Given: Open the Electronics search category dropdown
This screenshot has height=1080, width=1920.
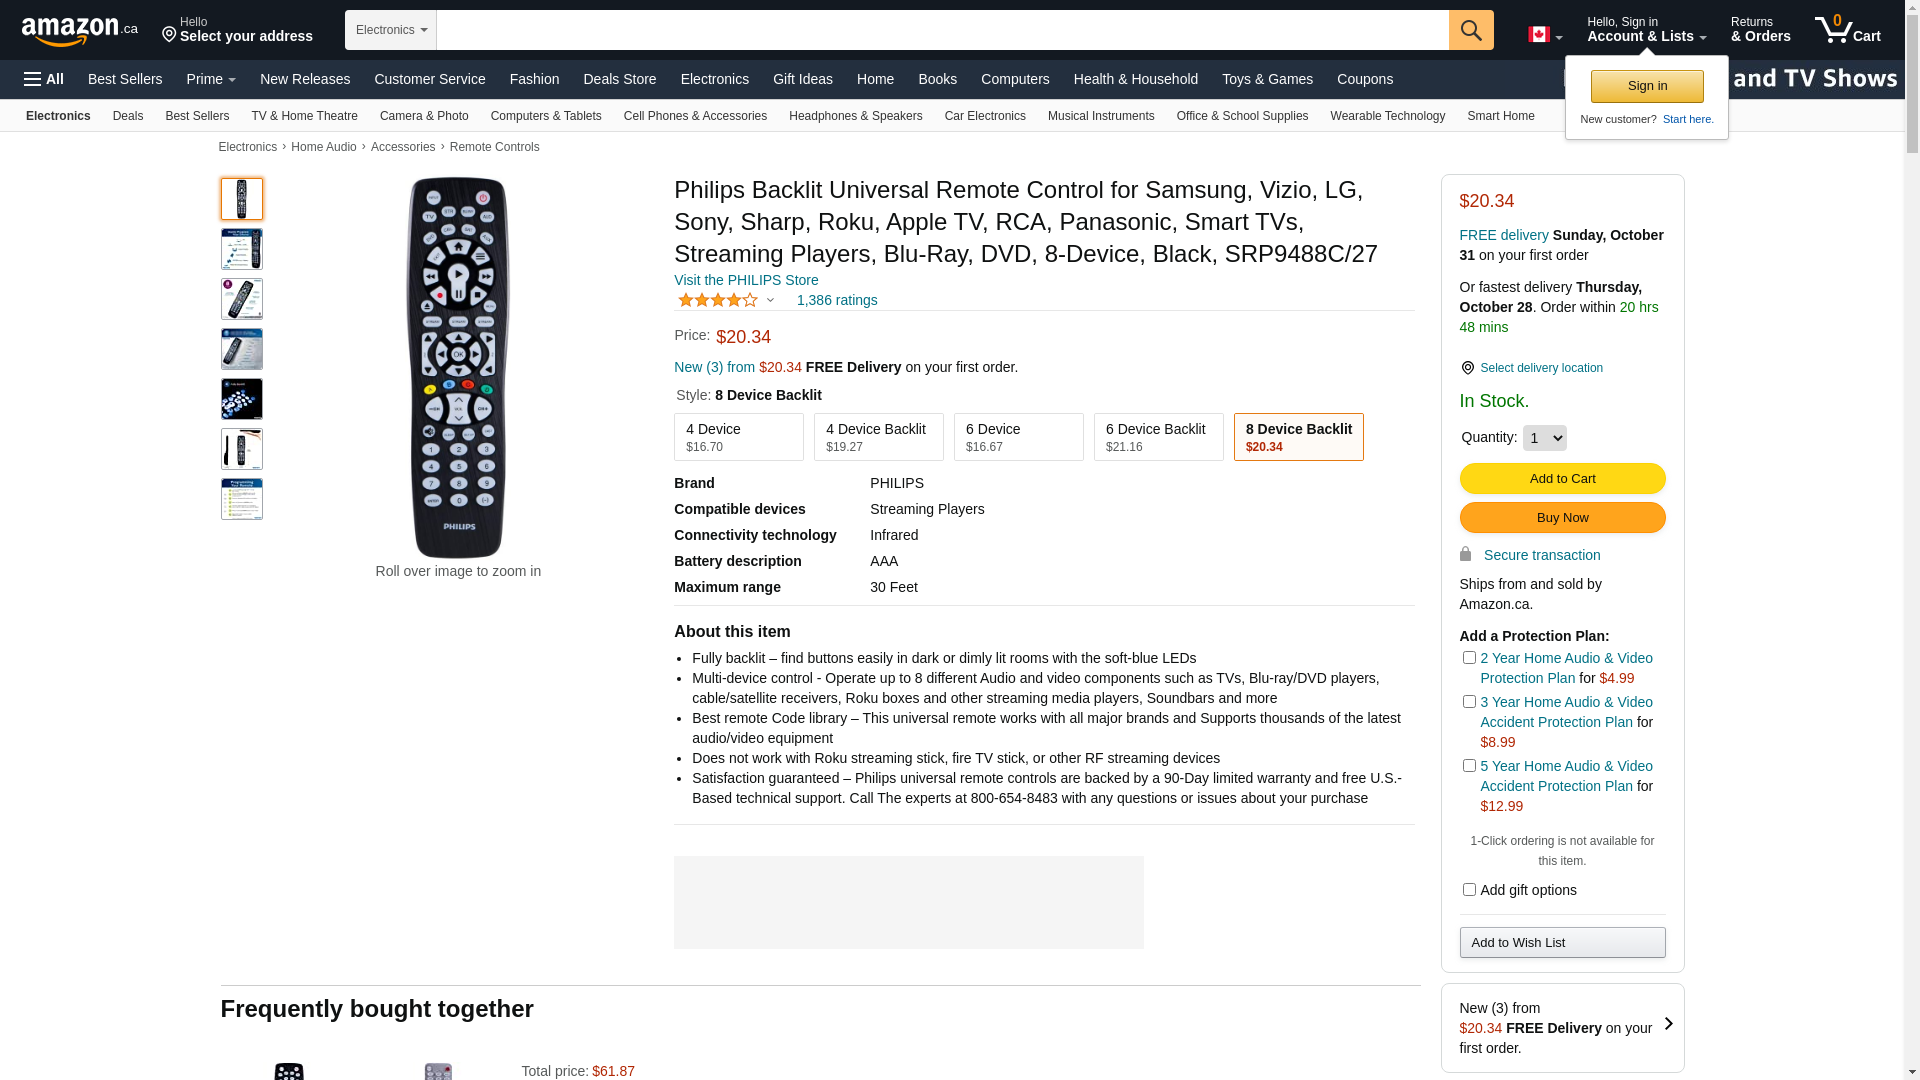Looking at the screenshot, I should point(391,30).
